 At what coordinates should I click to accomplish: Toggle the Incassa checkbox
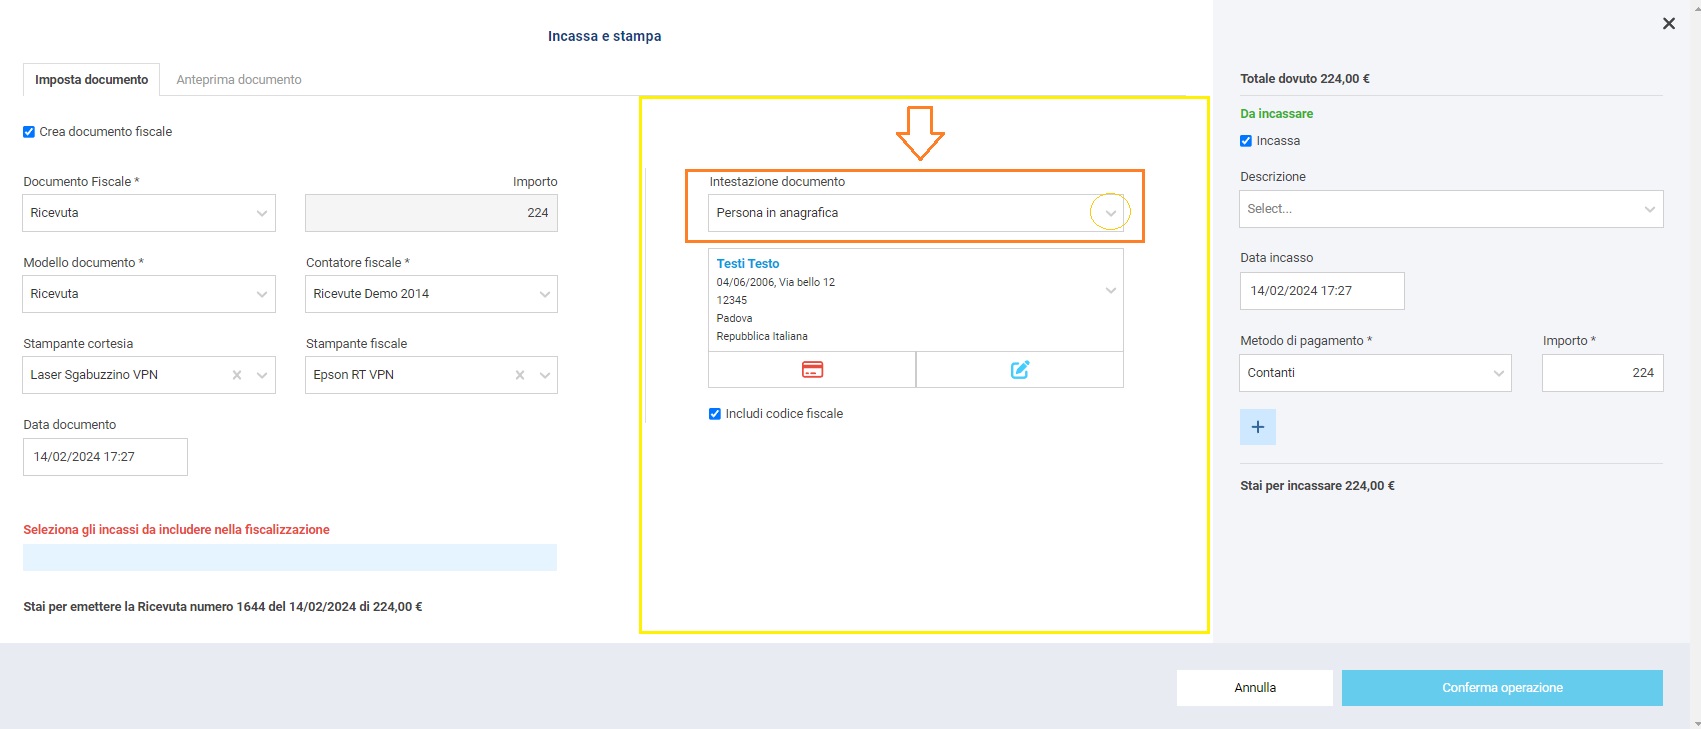[1246, 141]
